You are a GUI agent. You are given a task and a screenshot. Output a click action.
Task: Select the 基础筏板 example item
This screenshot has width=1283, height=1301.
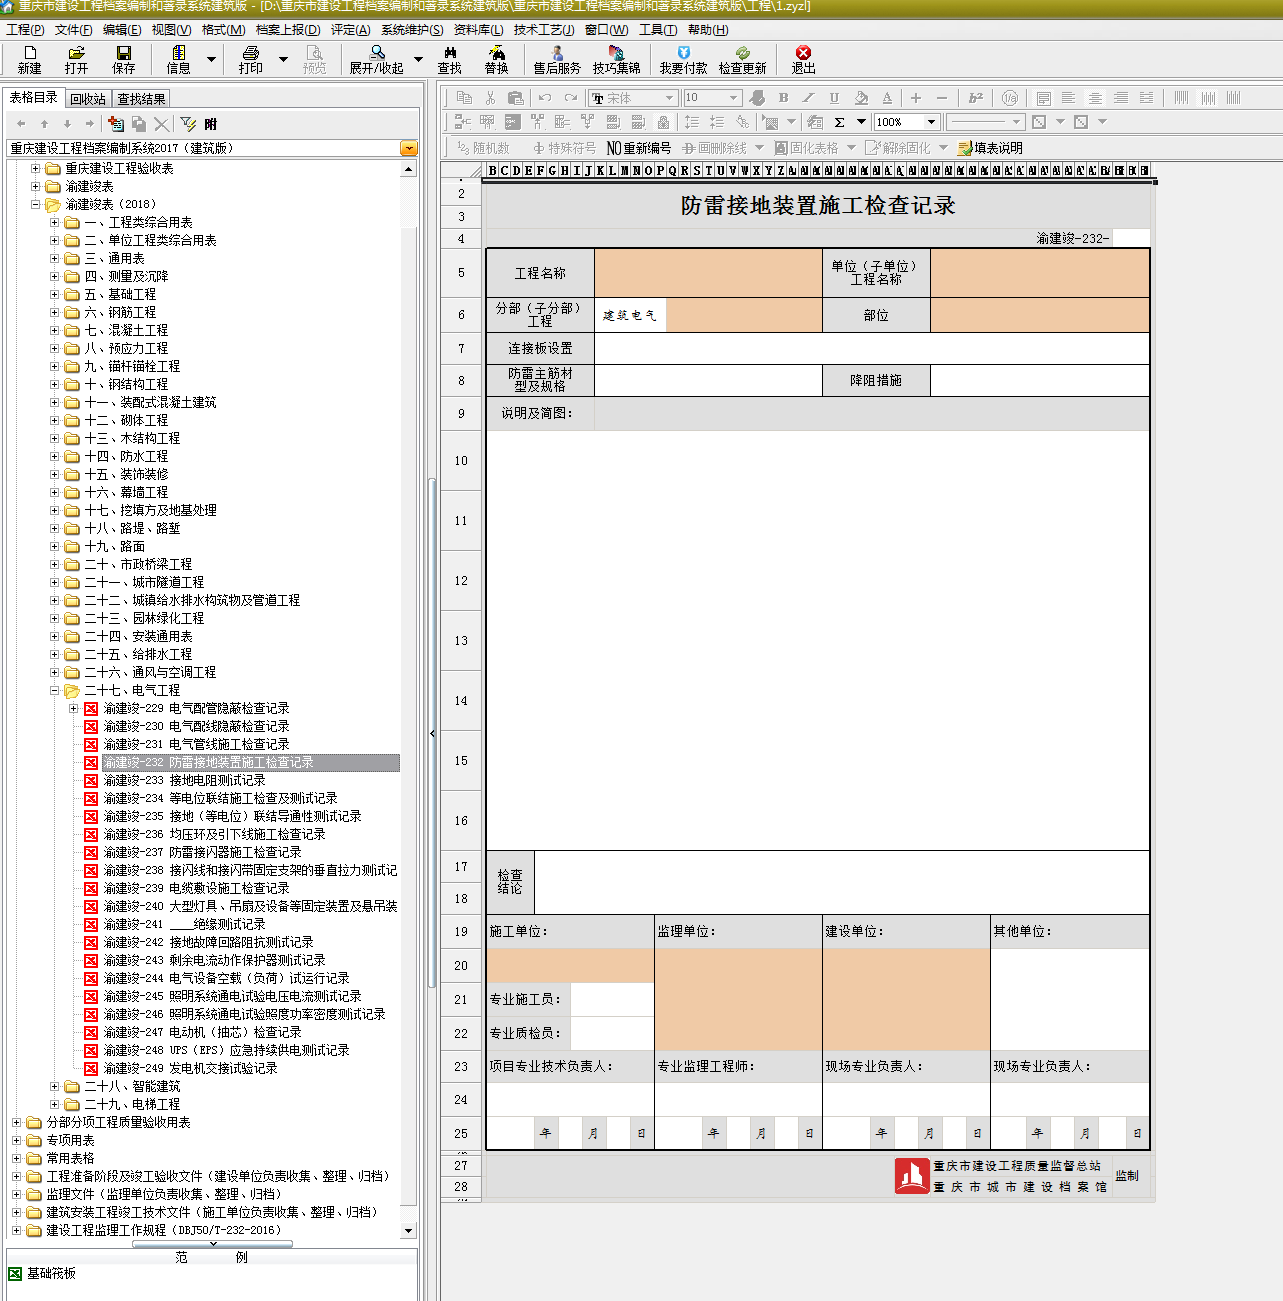click(x=51, y=1274)
